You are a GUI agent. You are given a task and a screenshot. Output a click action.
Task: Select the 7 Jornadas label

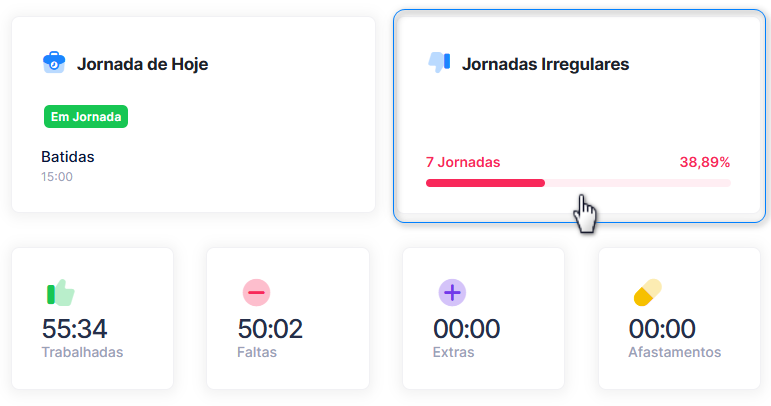[x=463, y=162]
